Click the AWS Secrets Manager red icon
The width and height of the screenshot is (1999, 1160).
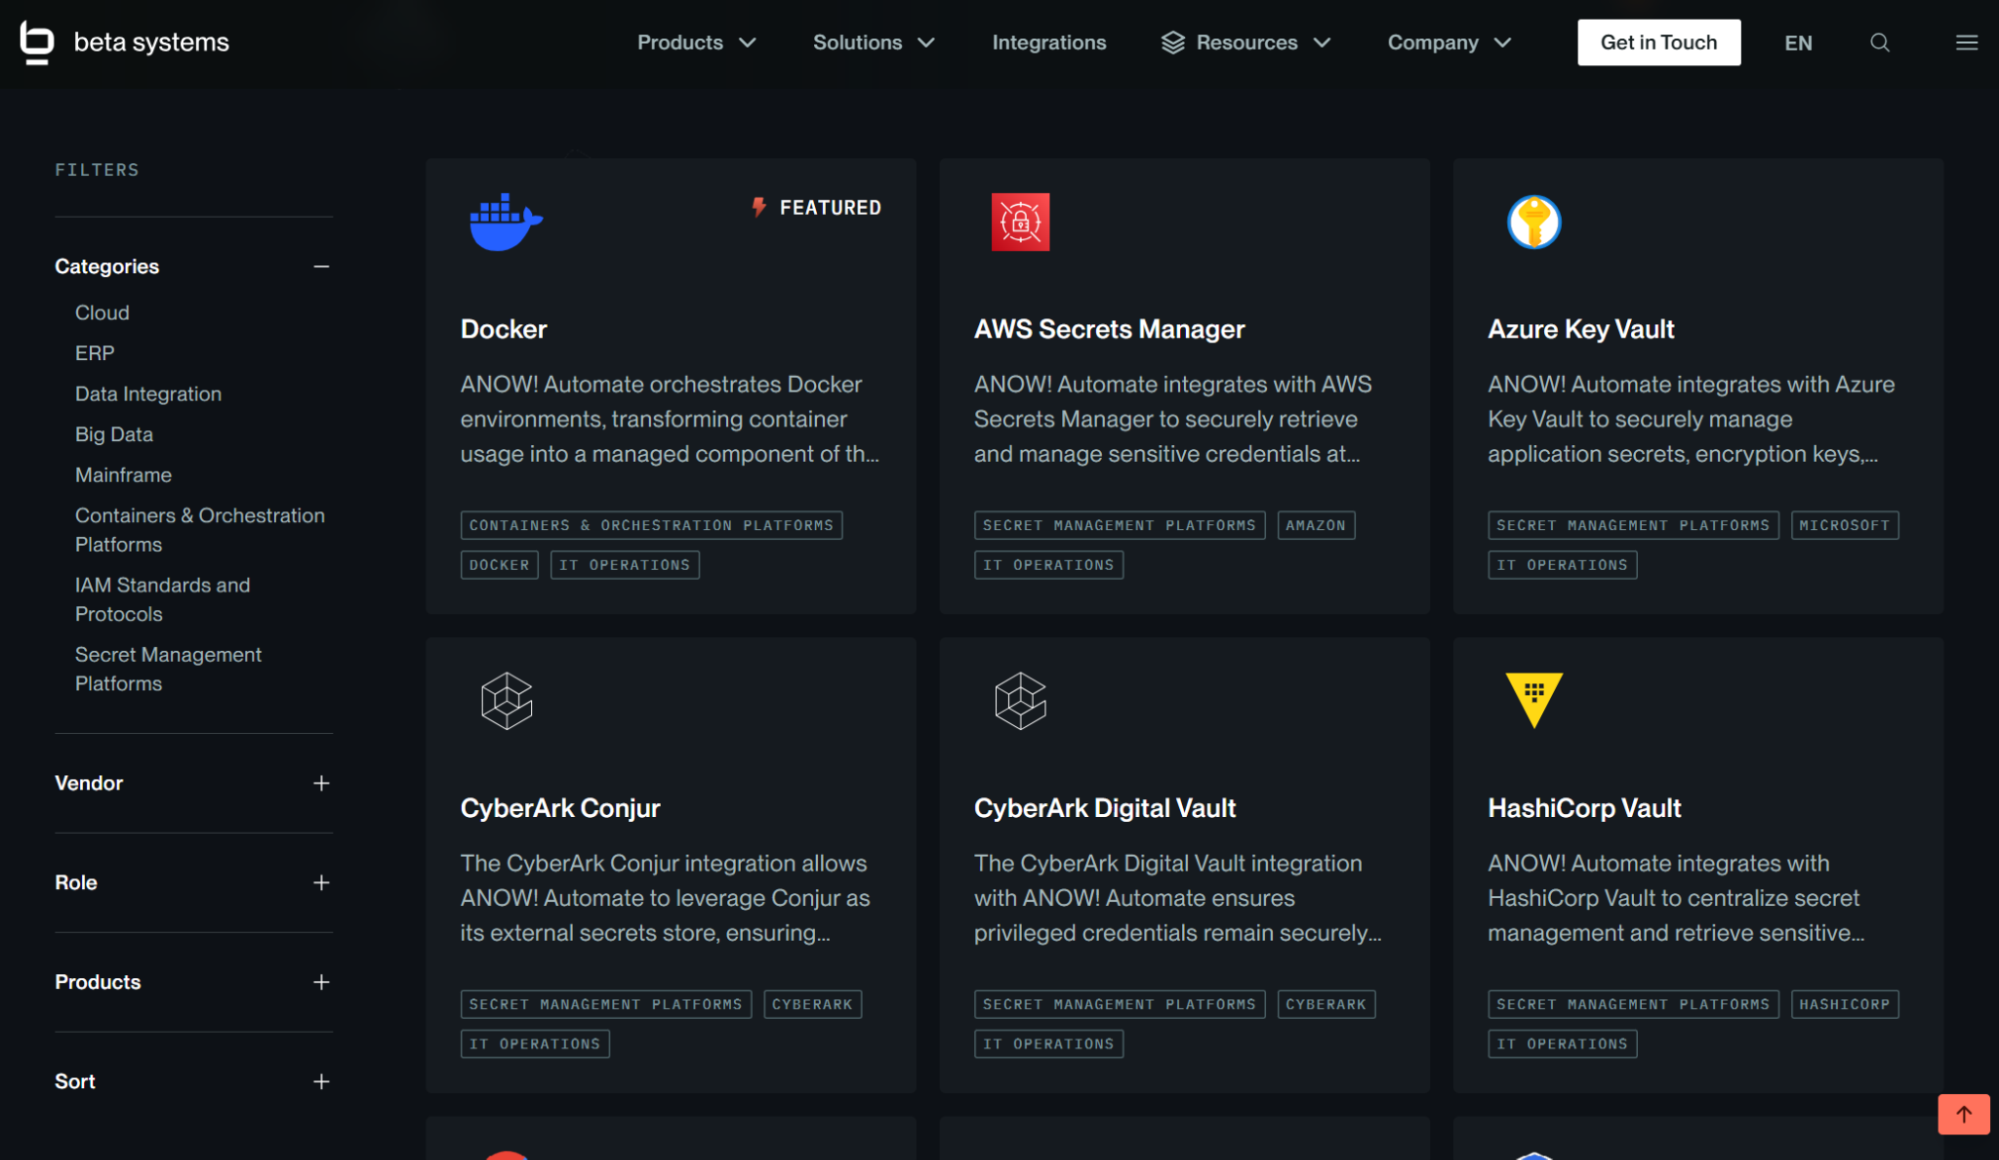1020,221
